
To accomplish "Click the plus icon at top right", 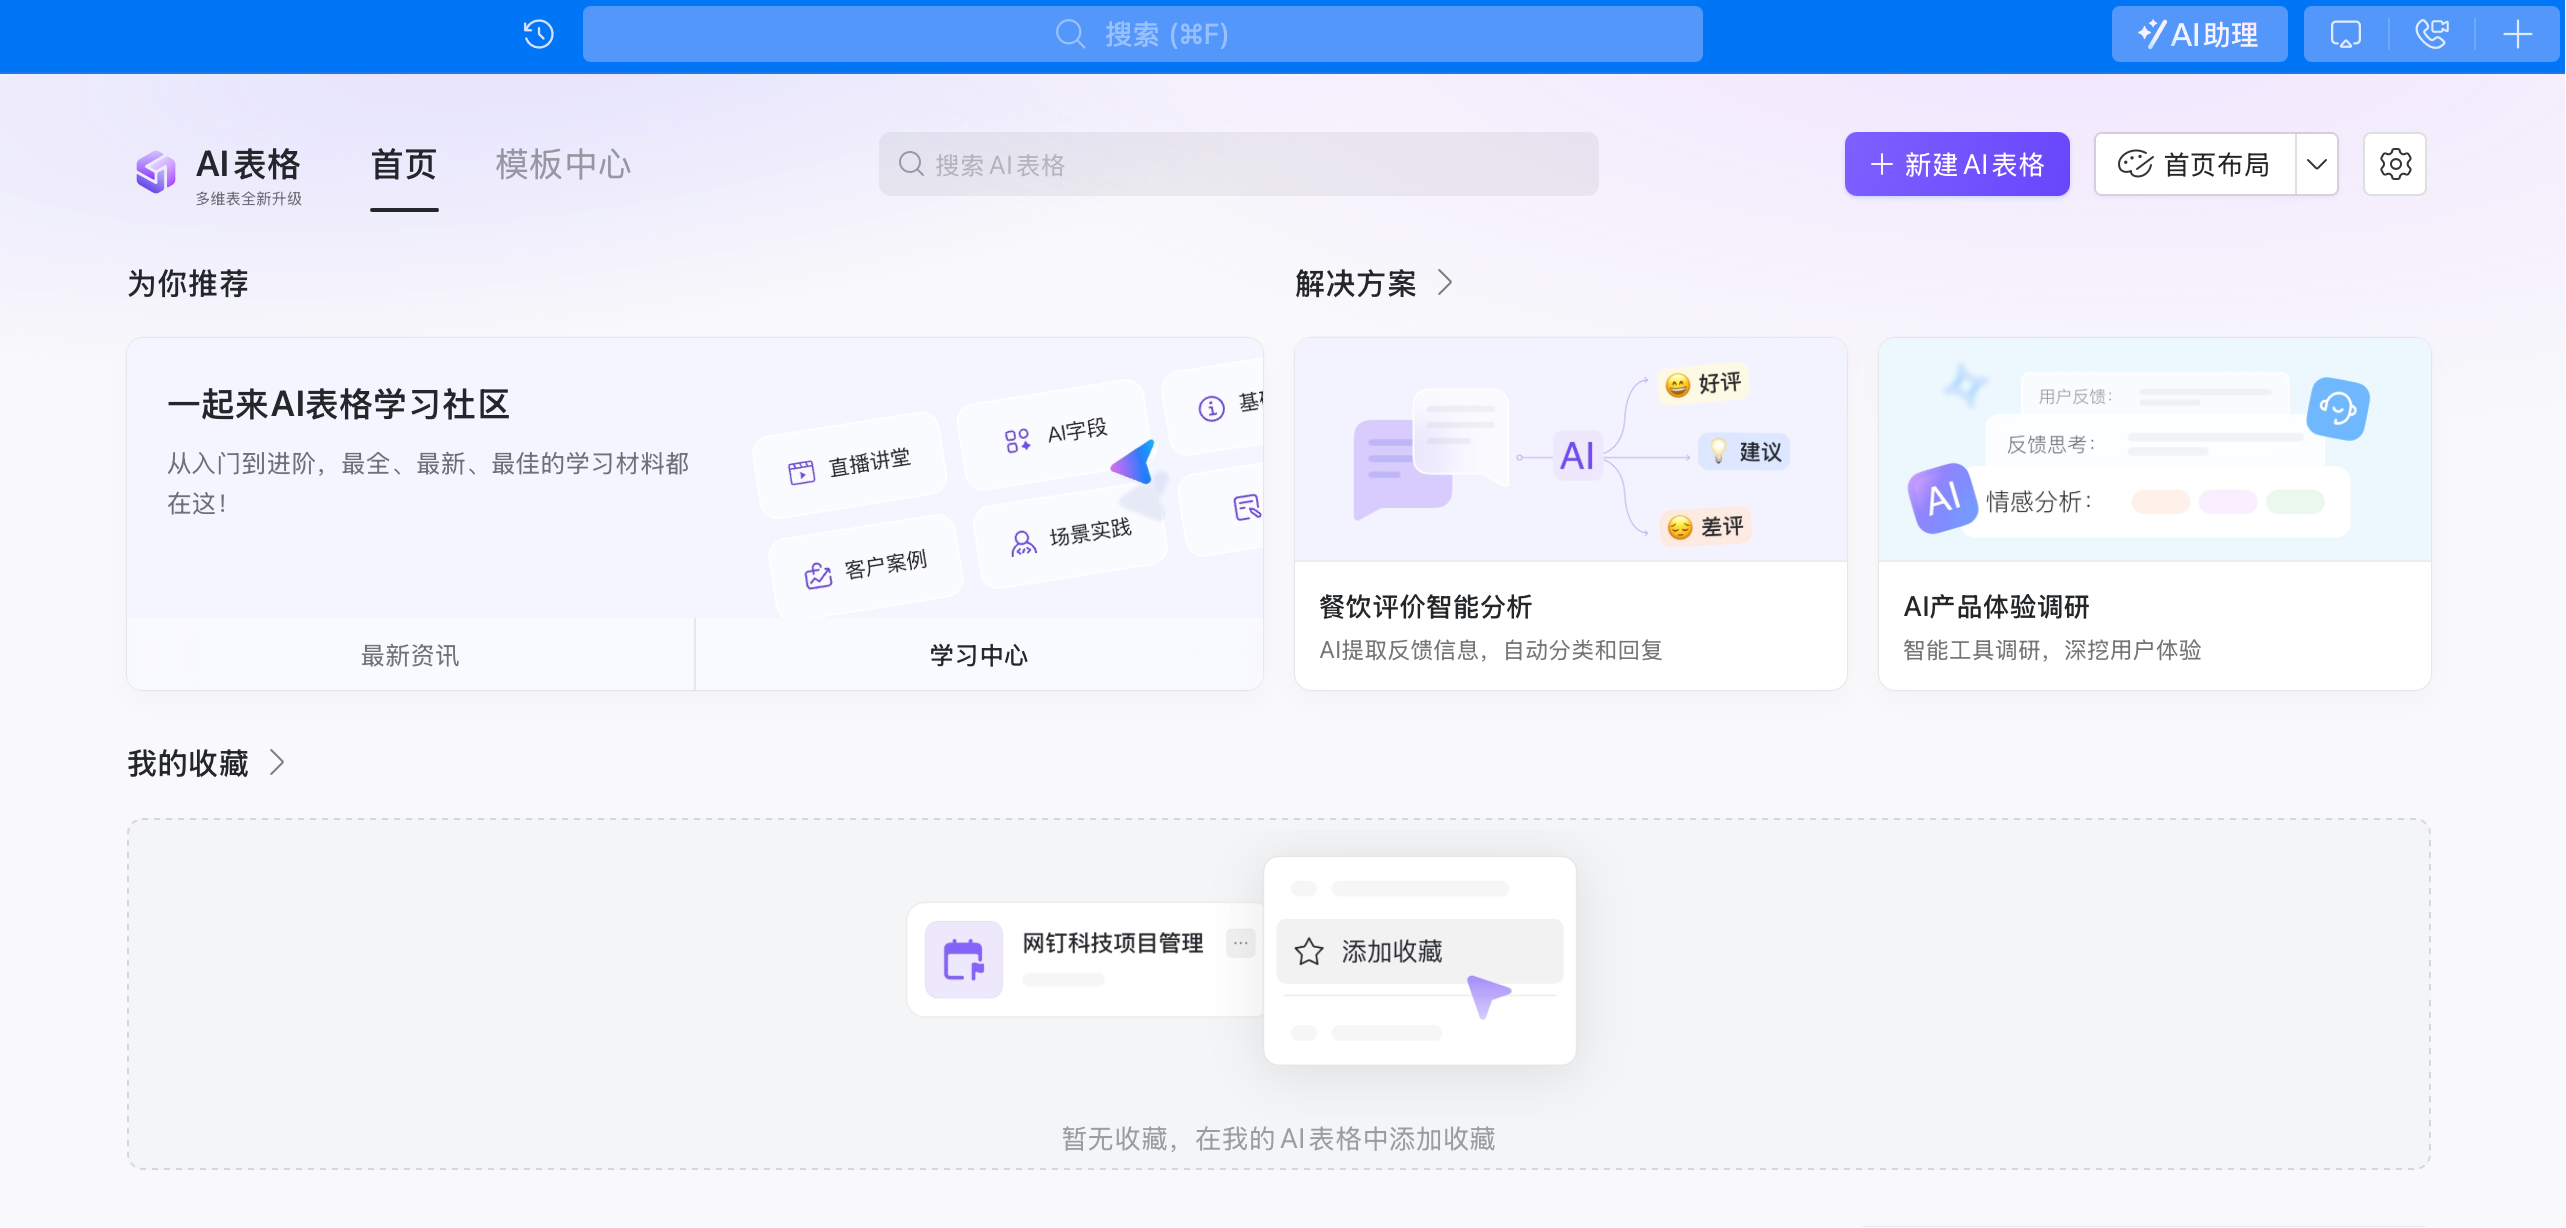I will (x=2516, y=33).
